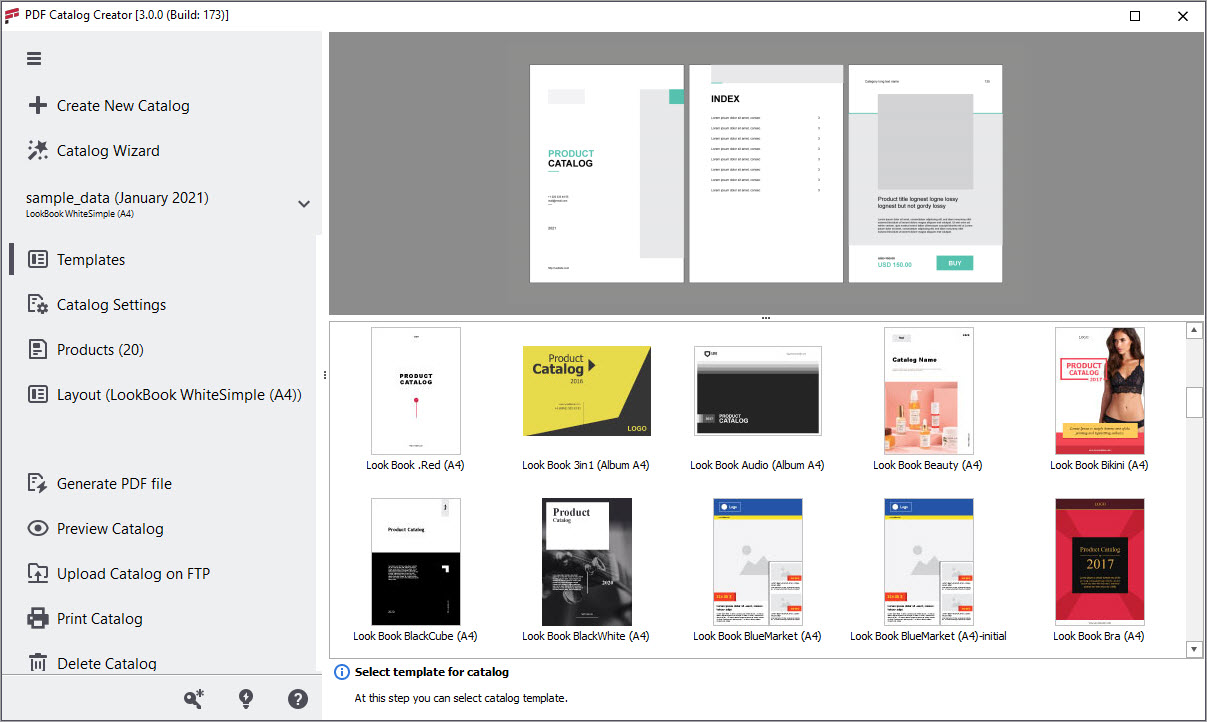
Task: Click the question mark help icon
Action: coord(298,699)
